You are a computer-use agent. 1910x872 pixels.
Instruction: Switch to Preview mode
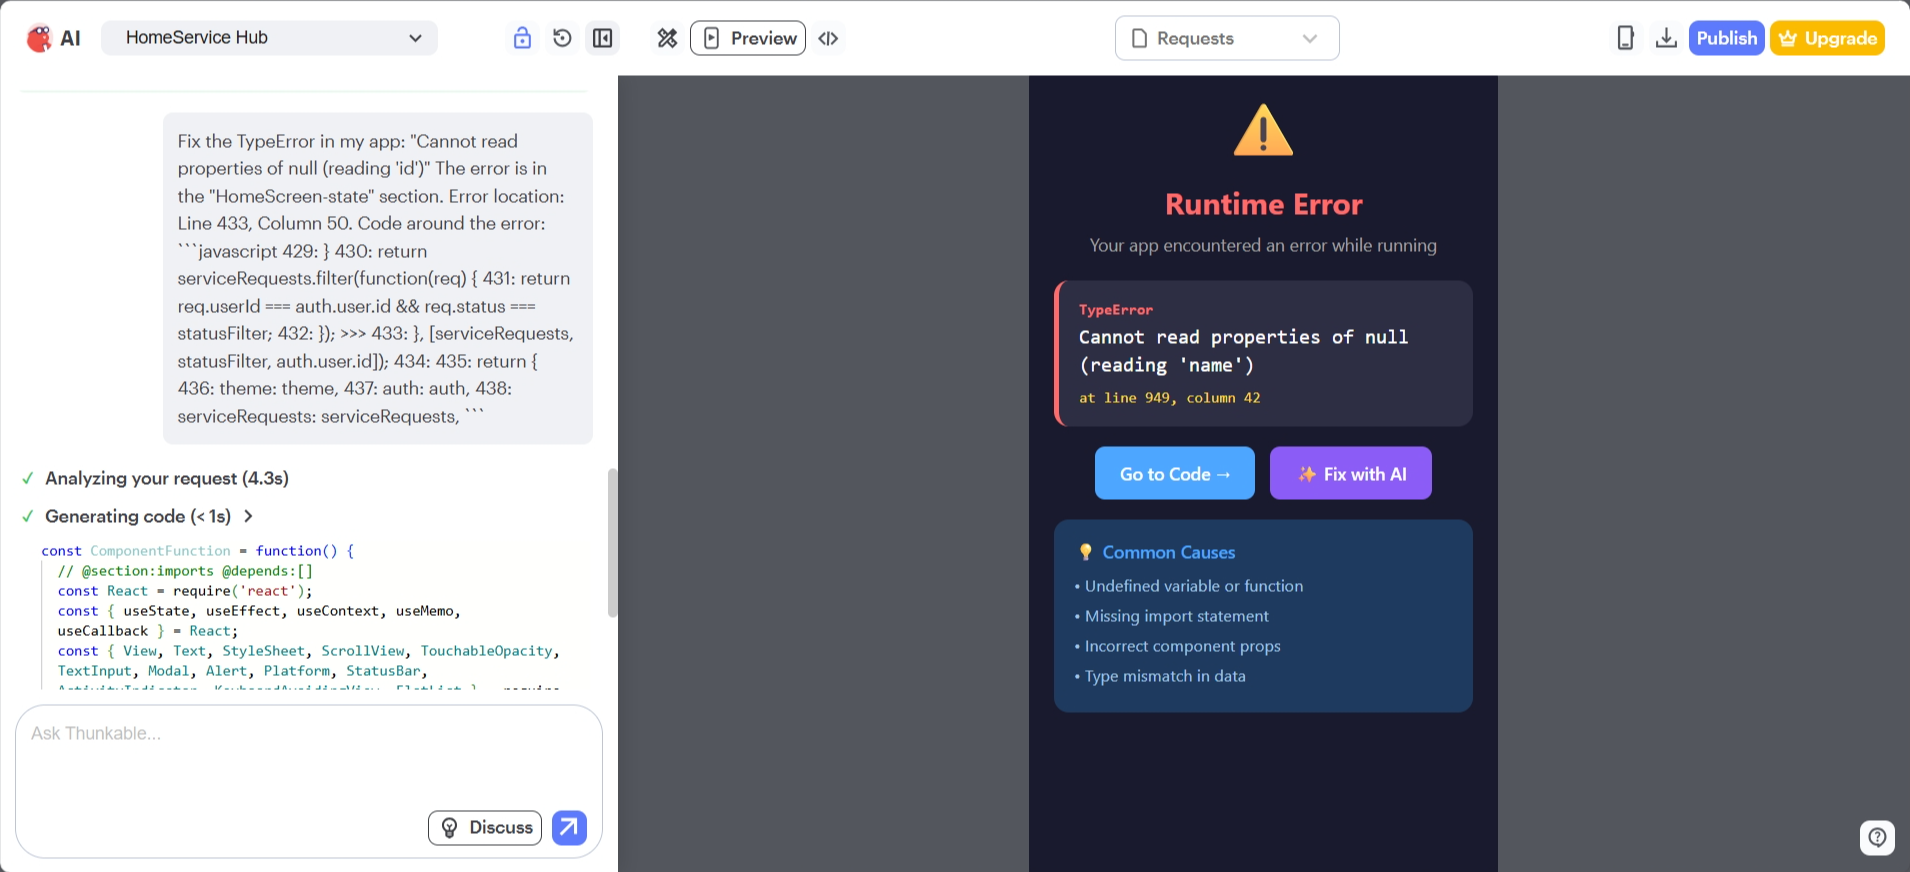[x=748, y=38]
